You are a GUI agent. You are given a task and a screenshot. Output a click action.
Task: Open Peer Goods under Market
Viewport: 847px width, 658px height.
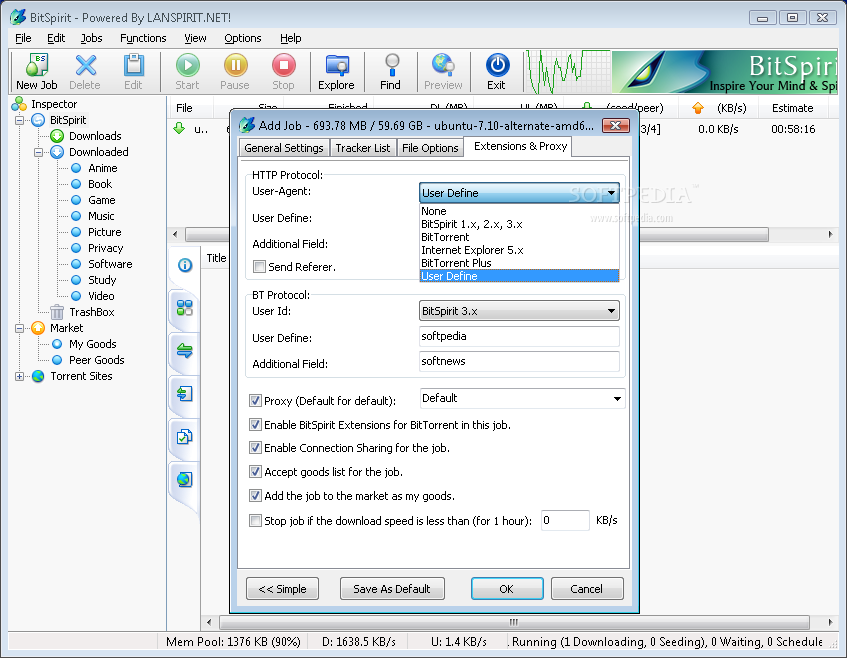click(97, 360)
